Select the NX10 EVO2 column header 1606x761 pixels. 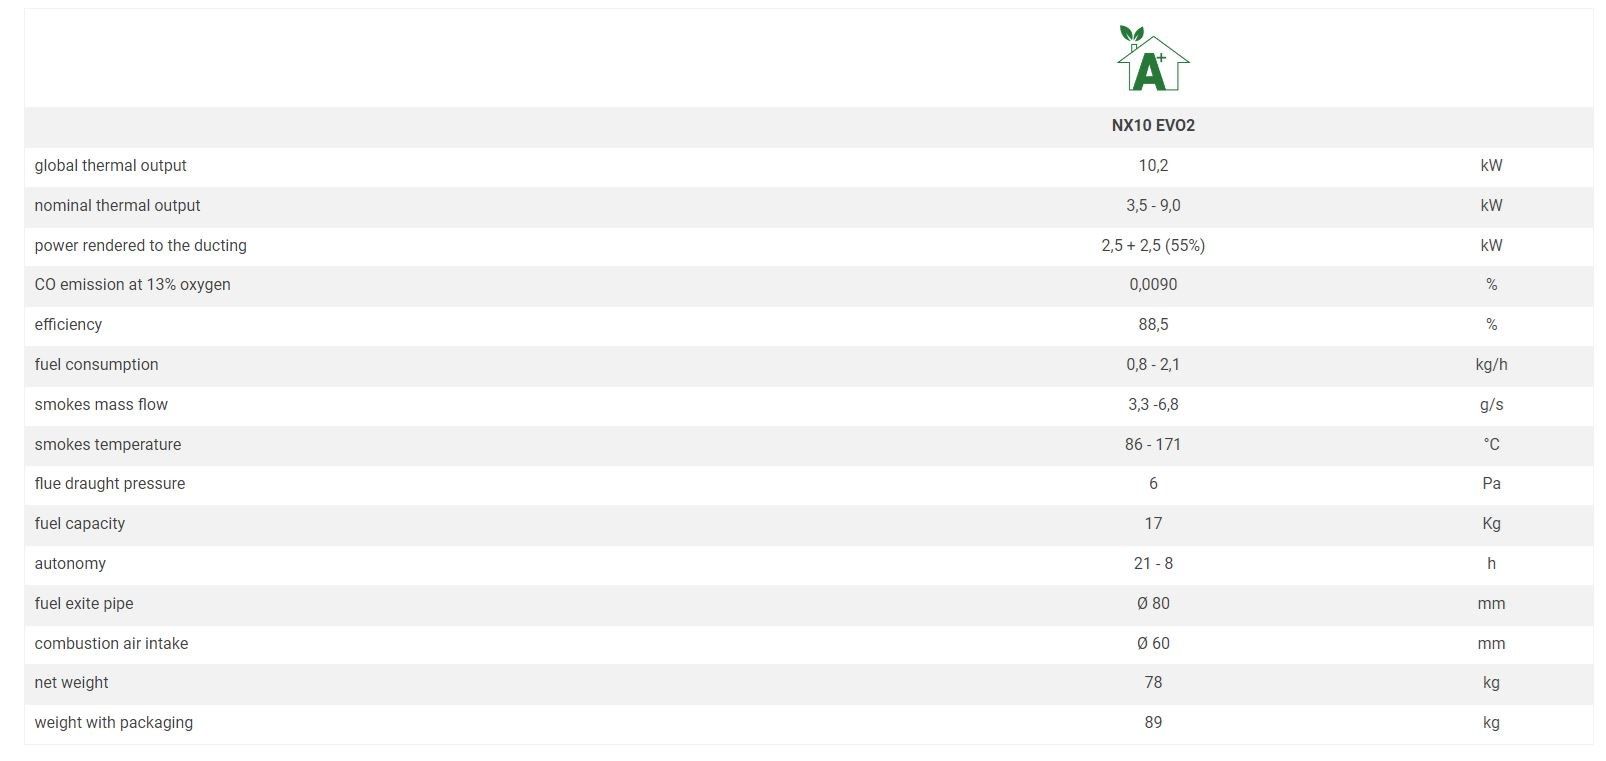click(x=1153, y=125)
